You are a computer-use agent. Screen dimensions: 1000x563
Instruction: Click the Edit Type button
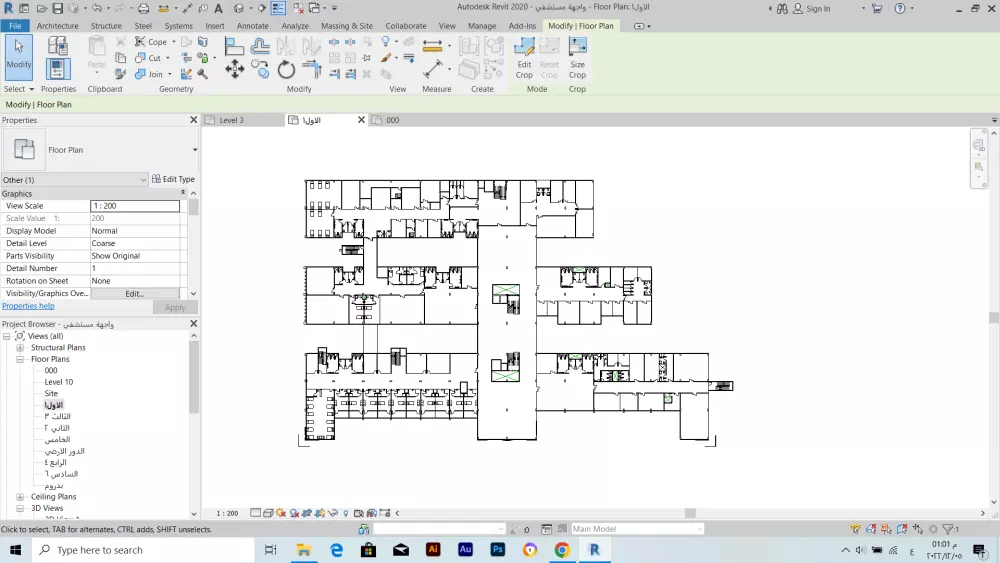point(173,179)
